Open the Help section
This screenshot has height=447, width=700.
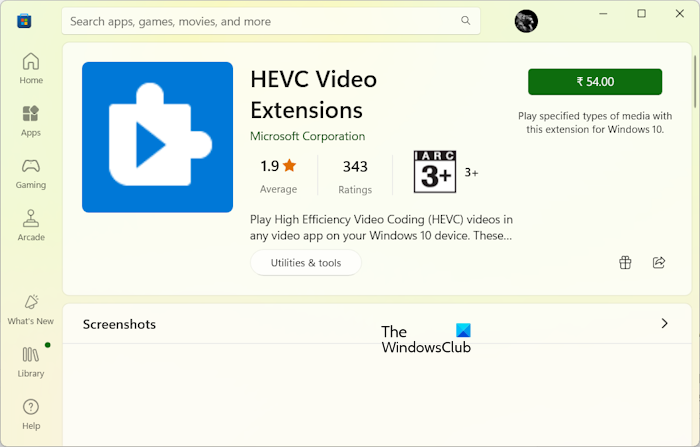pos(31,414)
